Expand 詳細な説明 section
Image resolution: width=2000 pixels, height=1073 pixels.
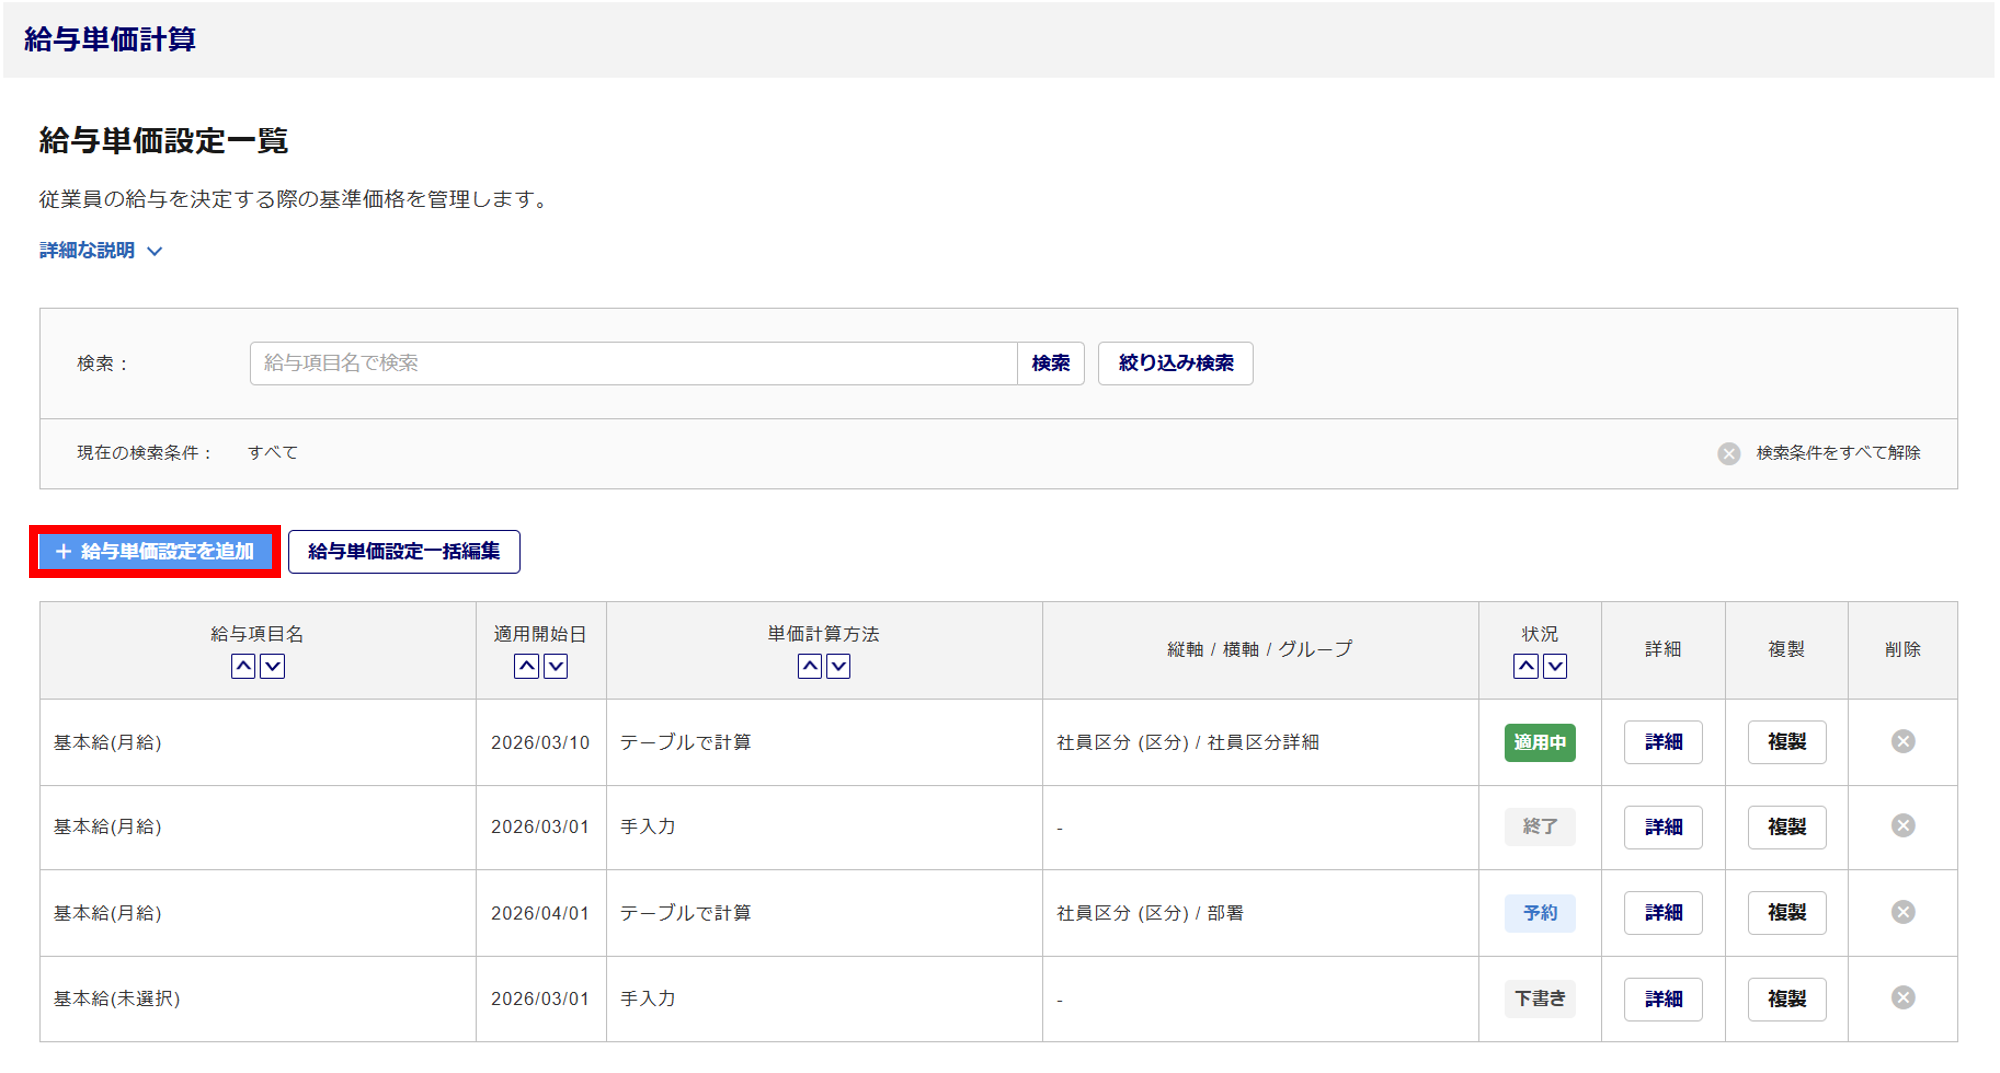coord(100,250)
